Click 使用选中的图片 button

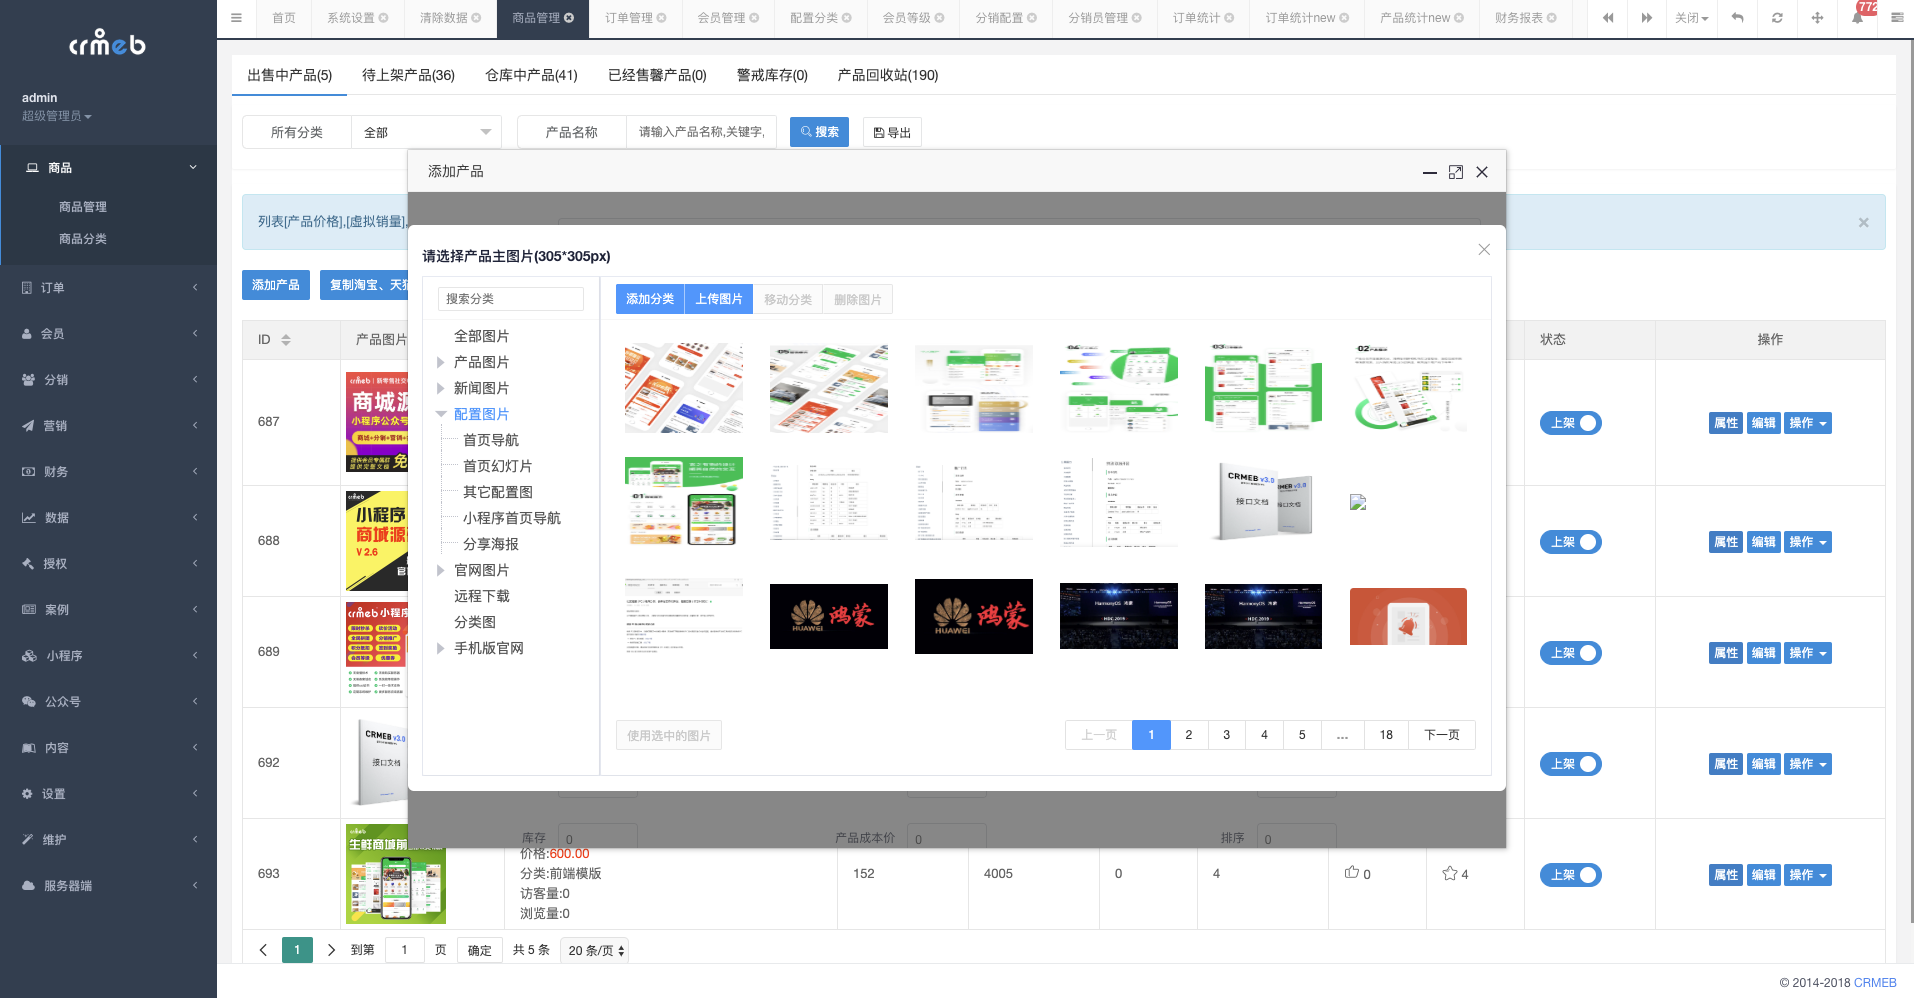pos(668,734)
